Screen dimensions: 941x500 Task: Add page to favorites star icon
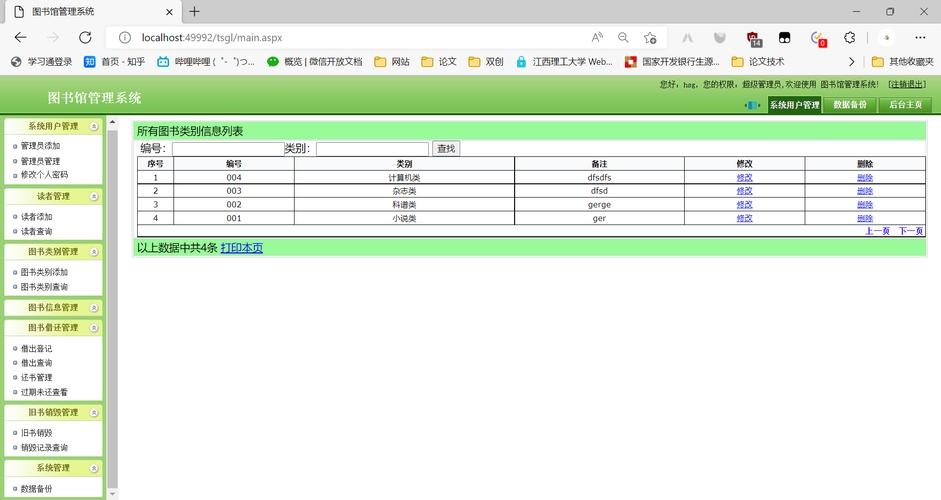[651, 37]
